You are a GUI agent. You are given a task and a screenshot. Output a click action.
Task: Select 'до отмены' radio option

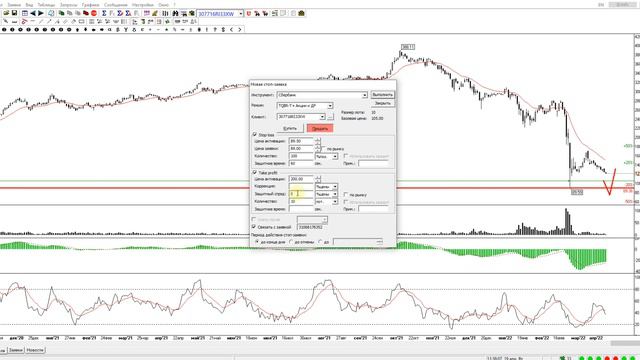point(291,242)
